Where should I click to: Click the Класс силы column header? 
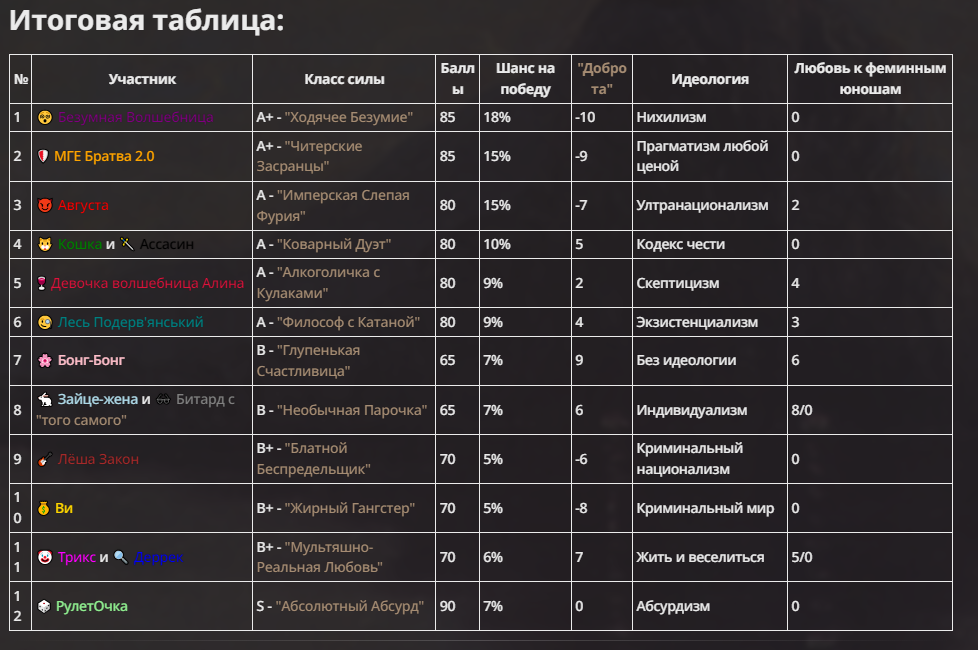tap(344, 79)
